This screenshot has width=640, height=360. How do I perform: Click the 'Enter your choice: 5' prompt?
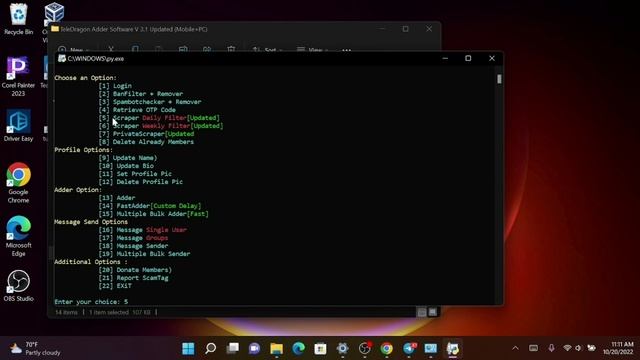[91, 302]
